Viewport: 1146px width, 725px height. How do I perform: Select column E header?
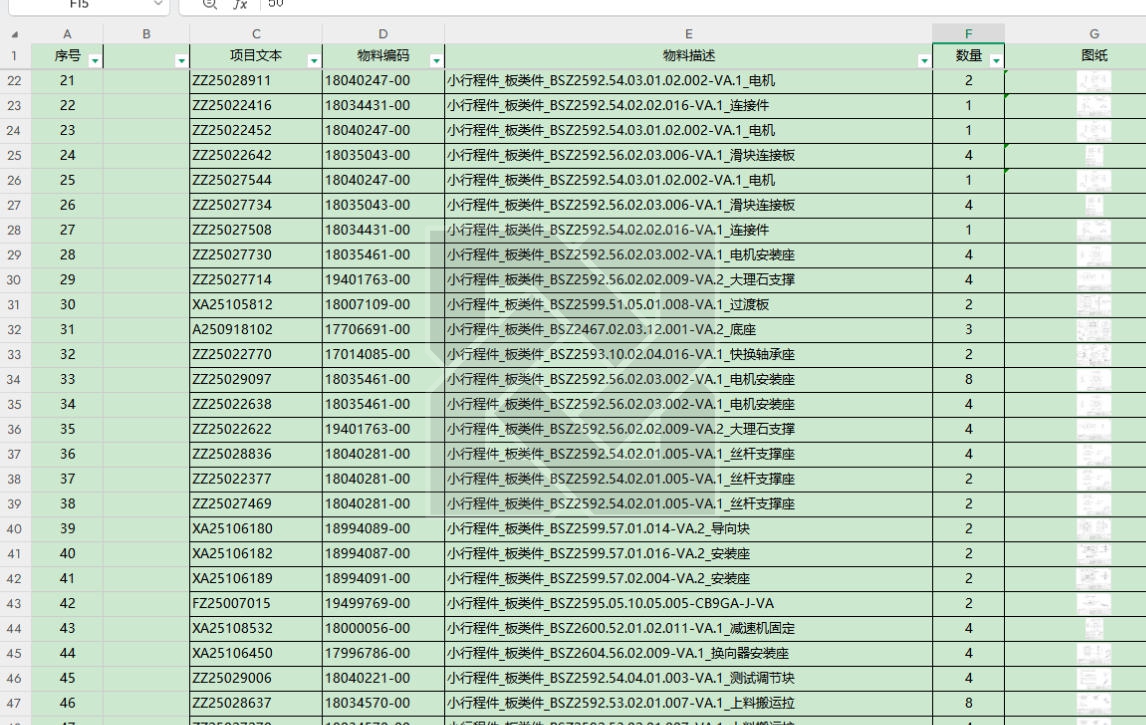point(688,35)
